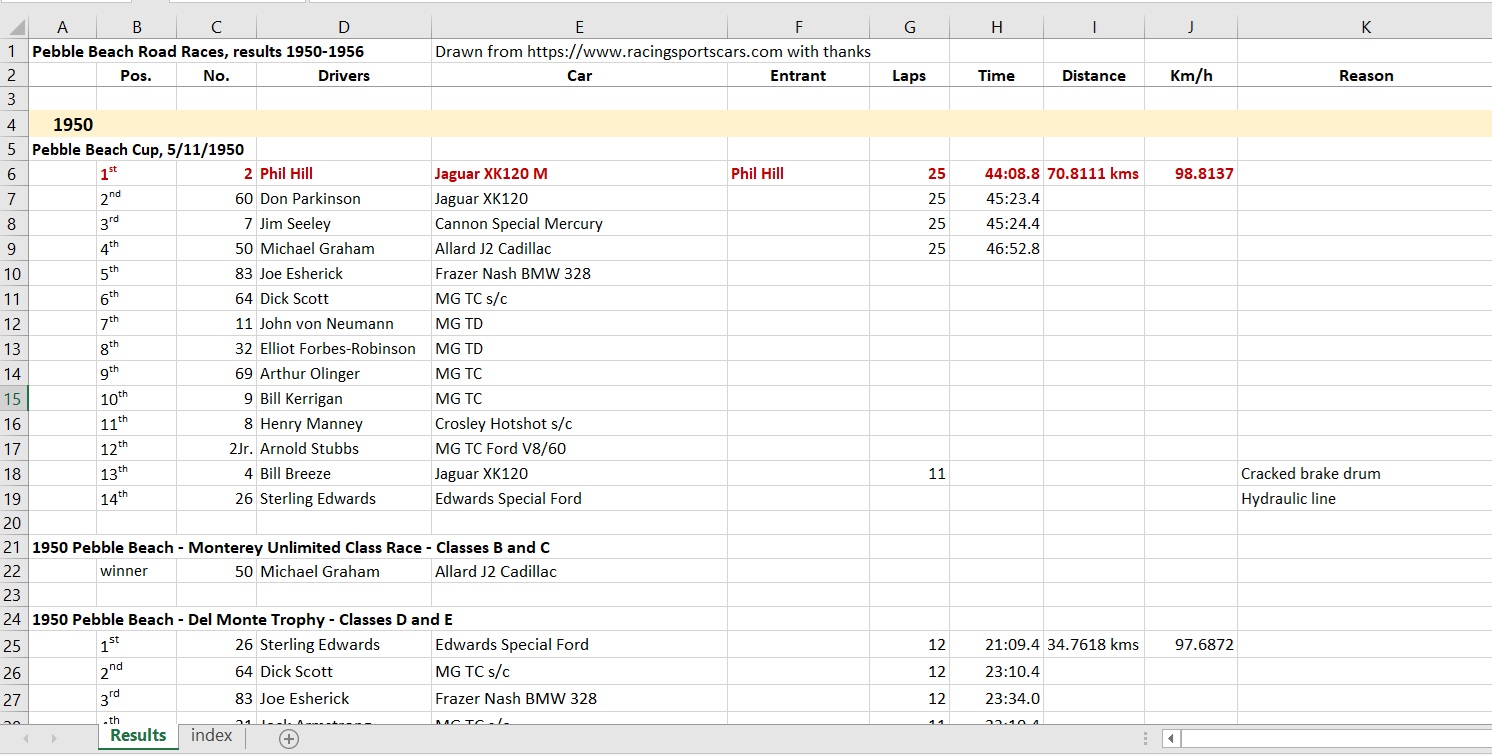Image resolution: width=1492 pixels, height=755 pixels.
Task: Click 'Arthur Olinger' driver cell
Action: (x=344, y=373)
